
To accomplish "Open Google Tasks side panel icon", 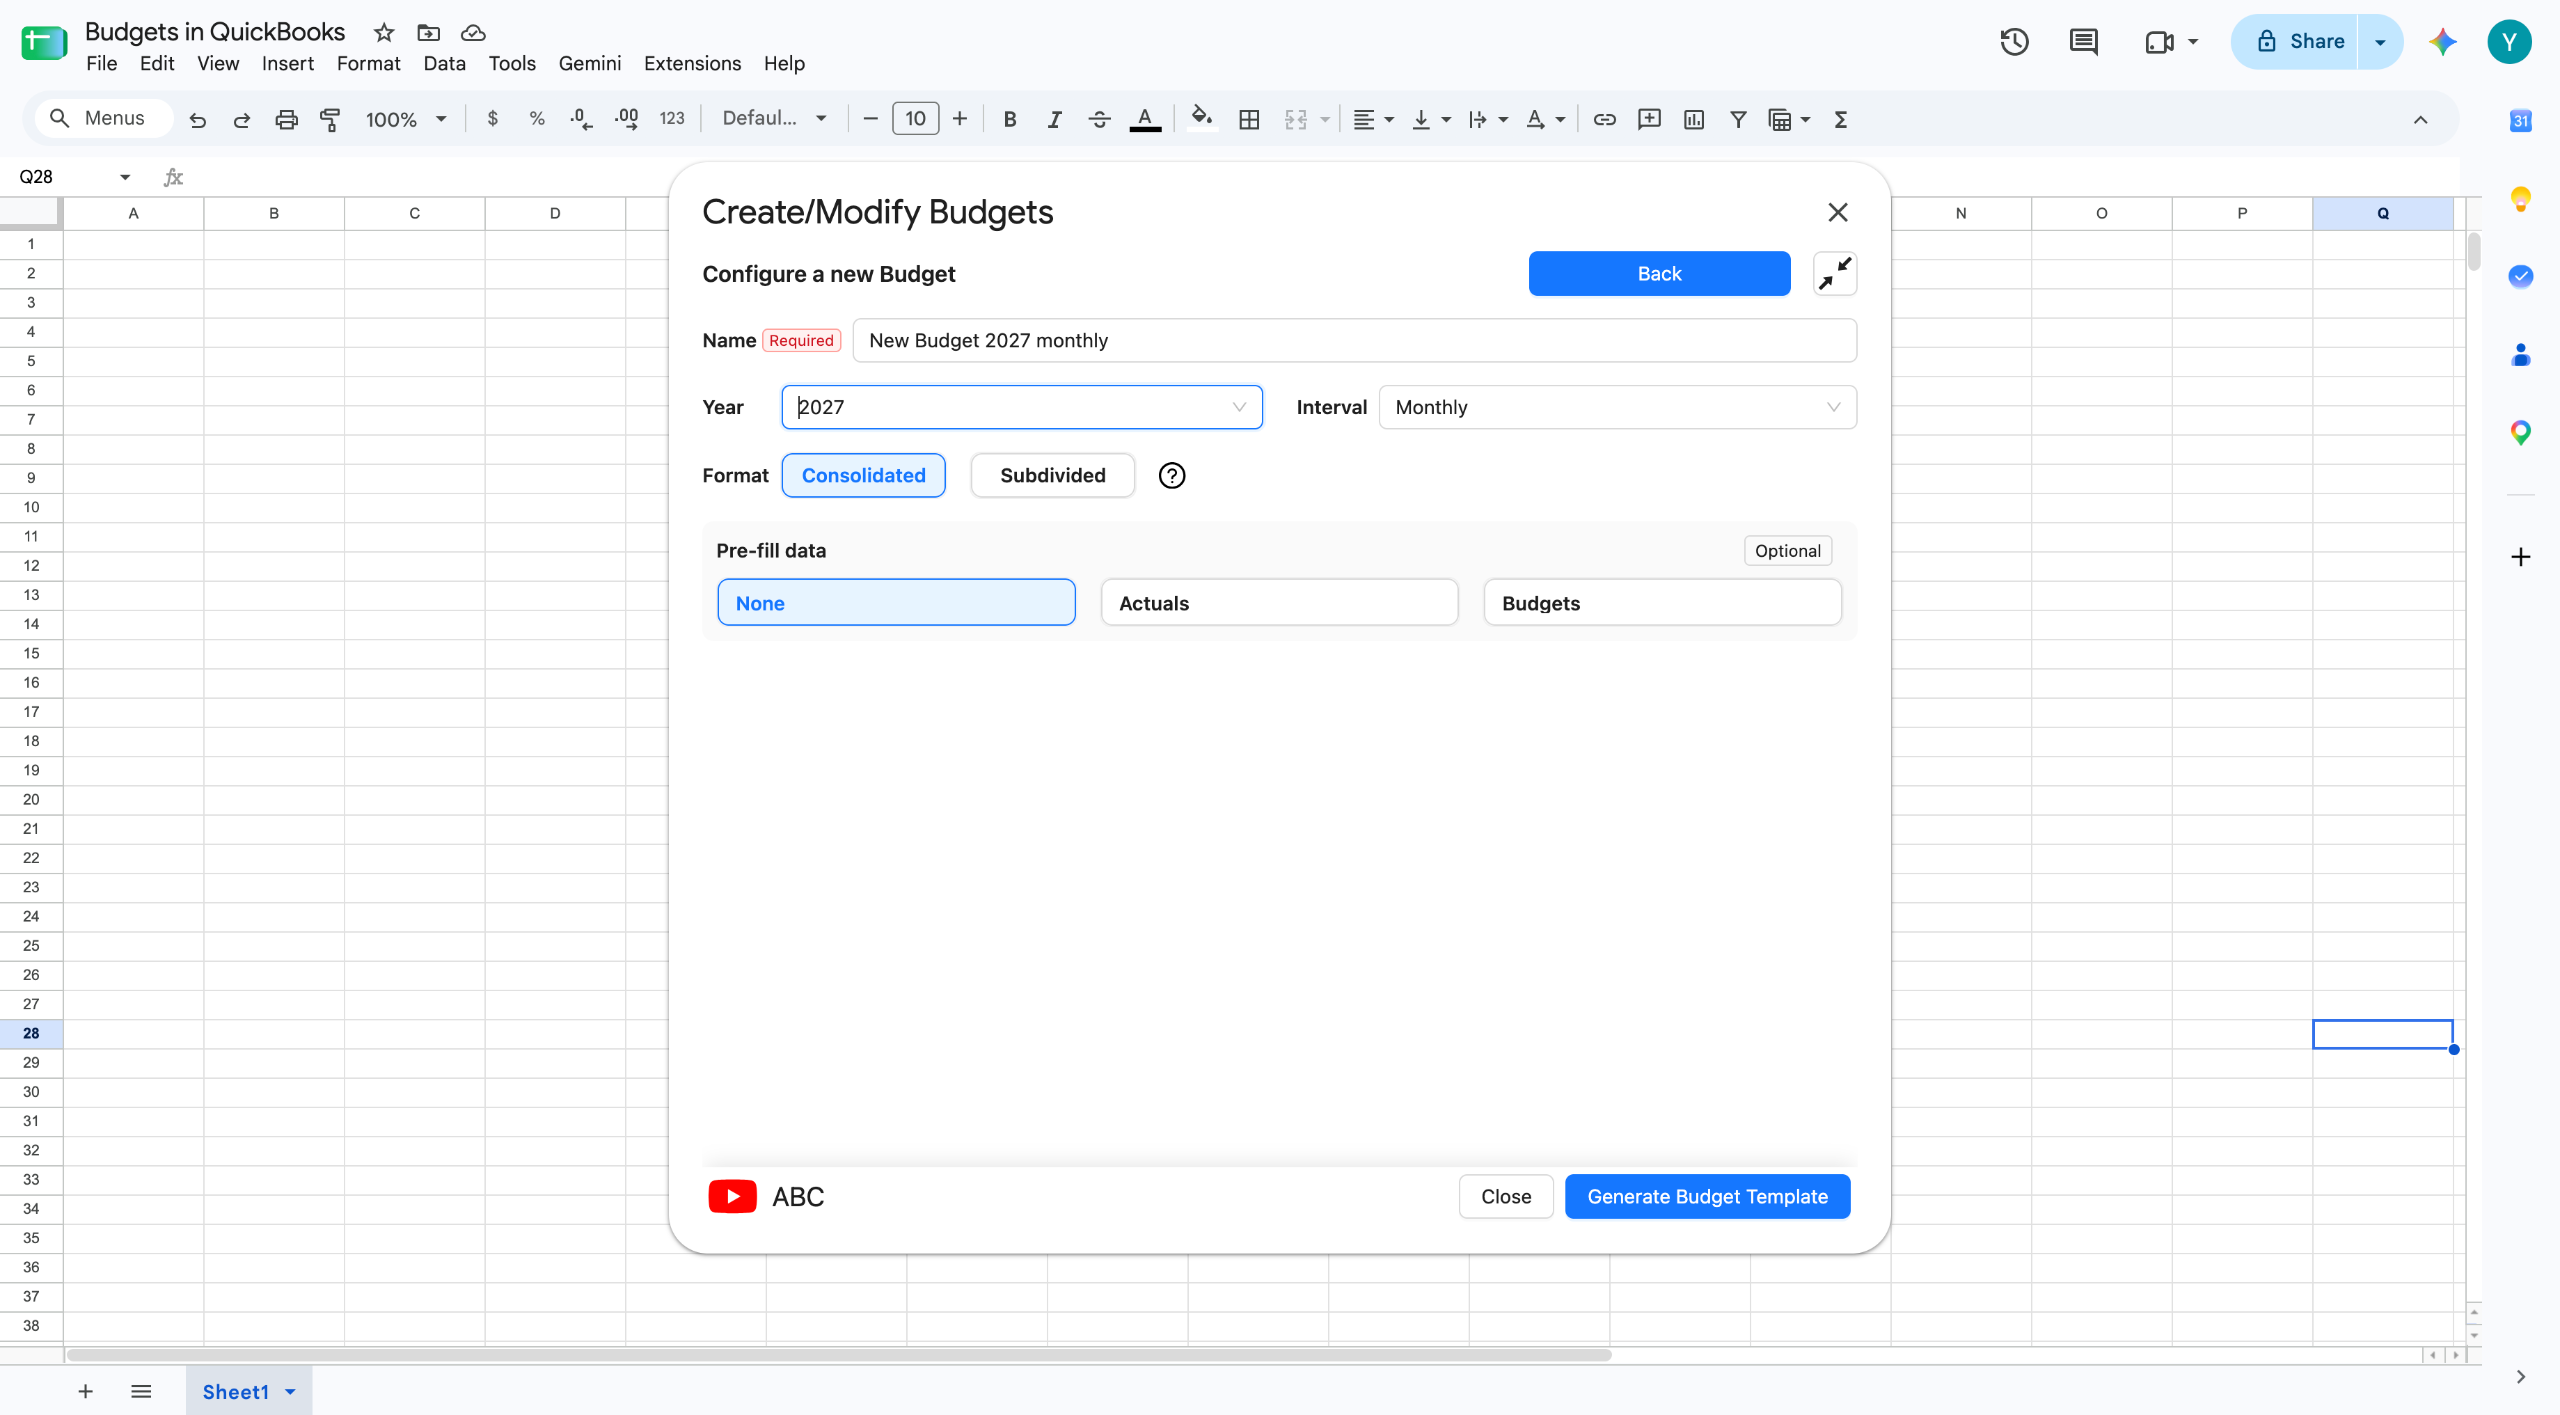I will (2520, 276).
